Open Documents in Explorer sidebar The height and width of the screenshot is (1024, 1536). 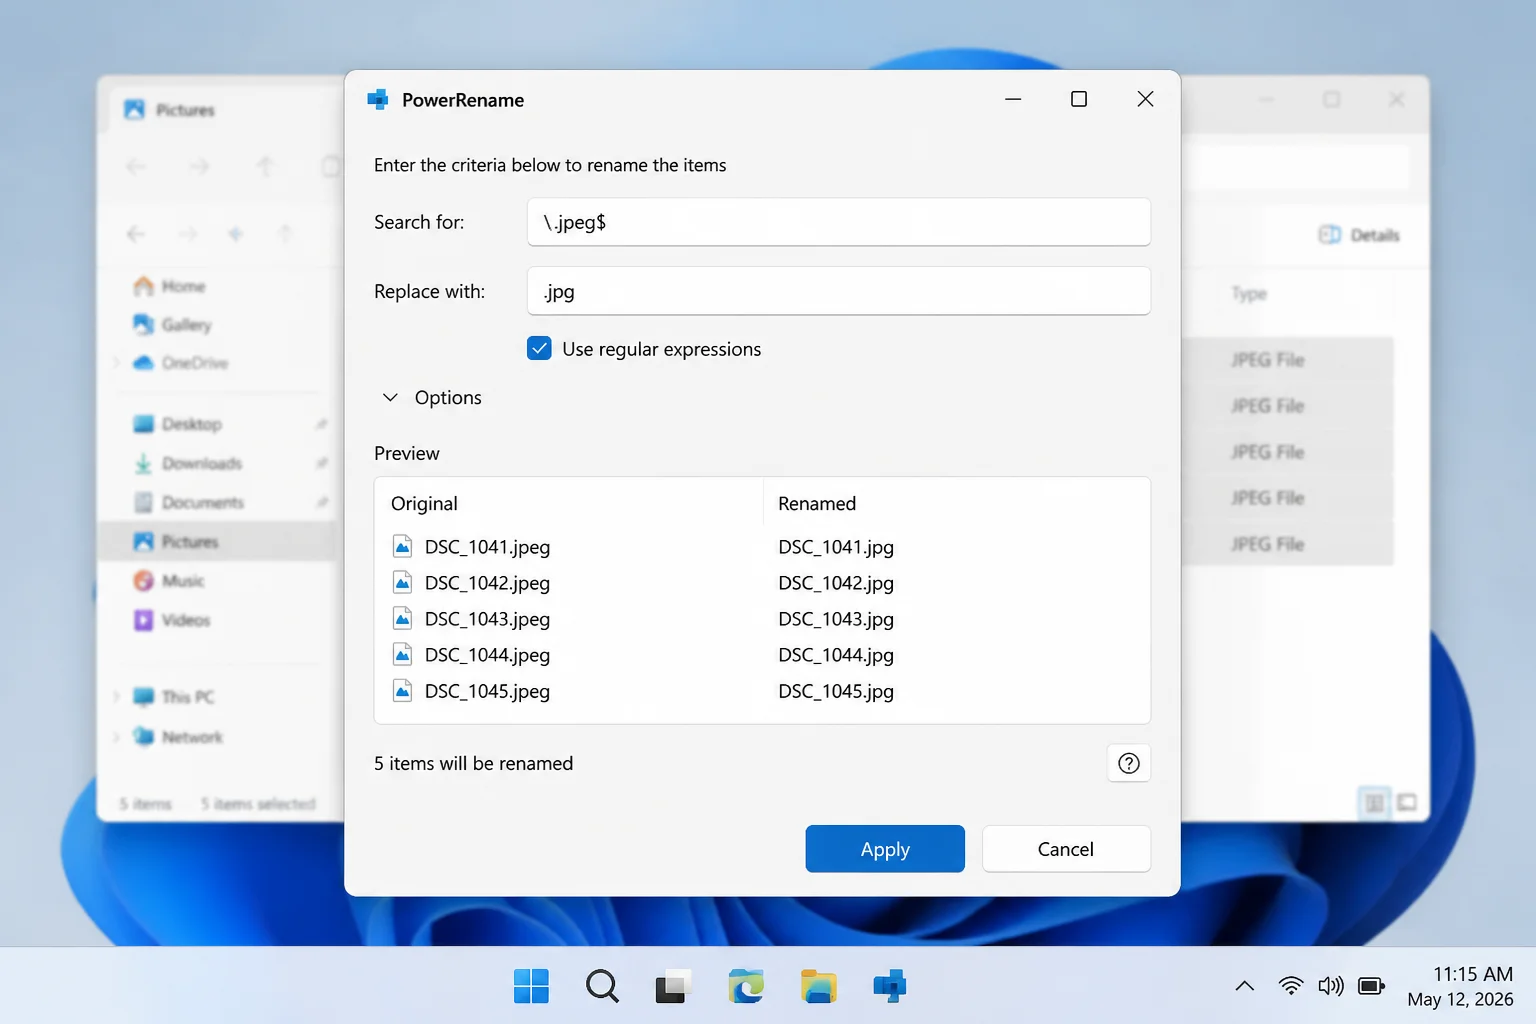click(x=189, y=502)
